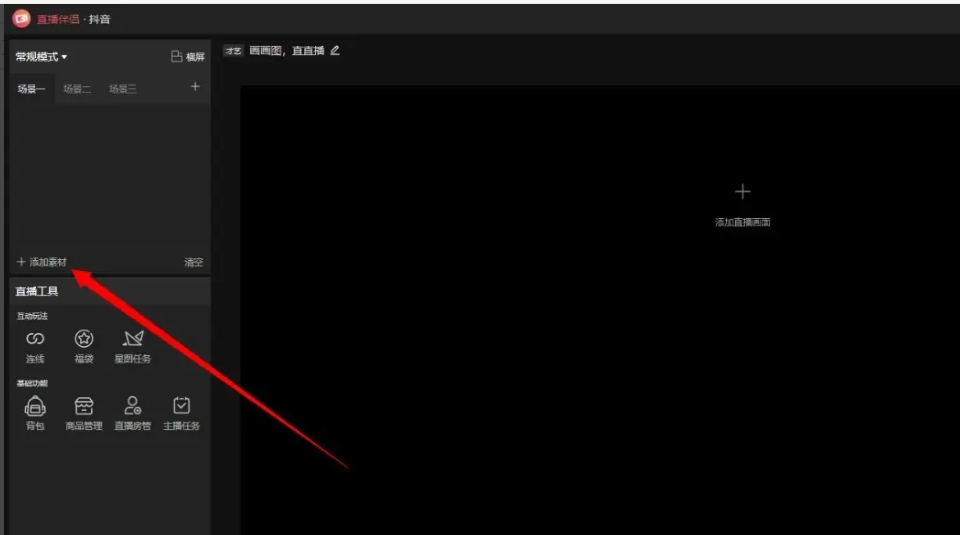Open 直播房管 room moderator settings
Screen dimensions: 960x535
(x=132, y=407)
